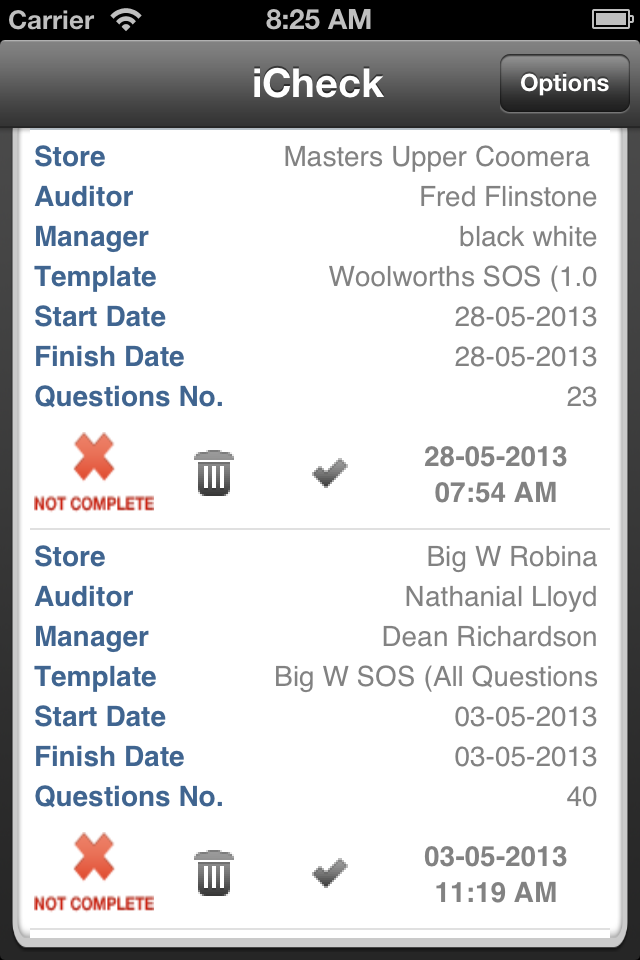
Task: Delete the Big W Robina audit
Action: click(213, 873)
